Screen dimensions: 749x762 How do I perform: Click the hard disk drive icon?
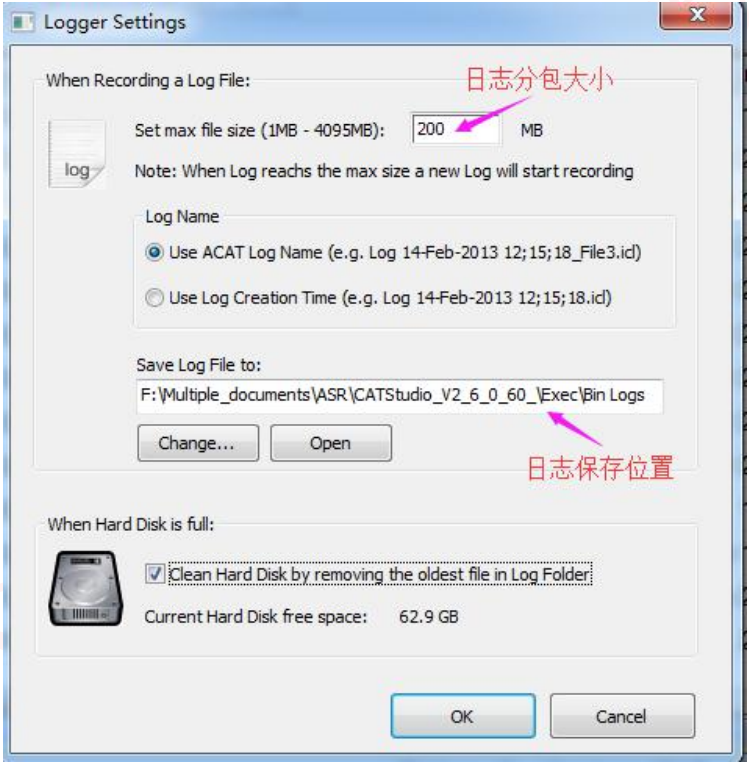pyautogui.click(x=86, y=589)
